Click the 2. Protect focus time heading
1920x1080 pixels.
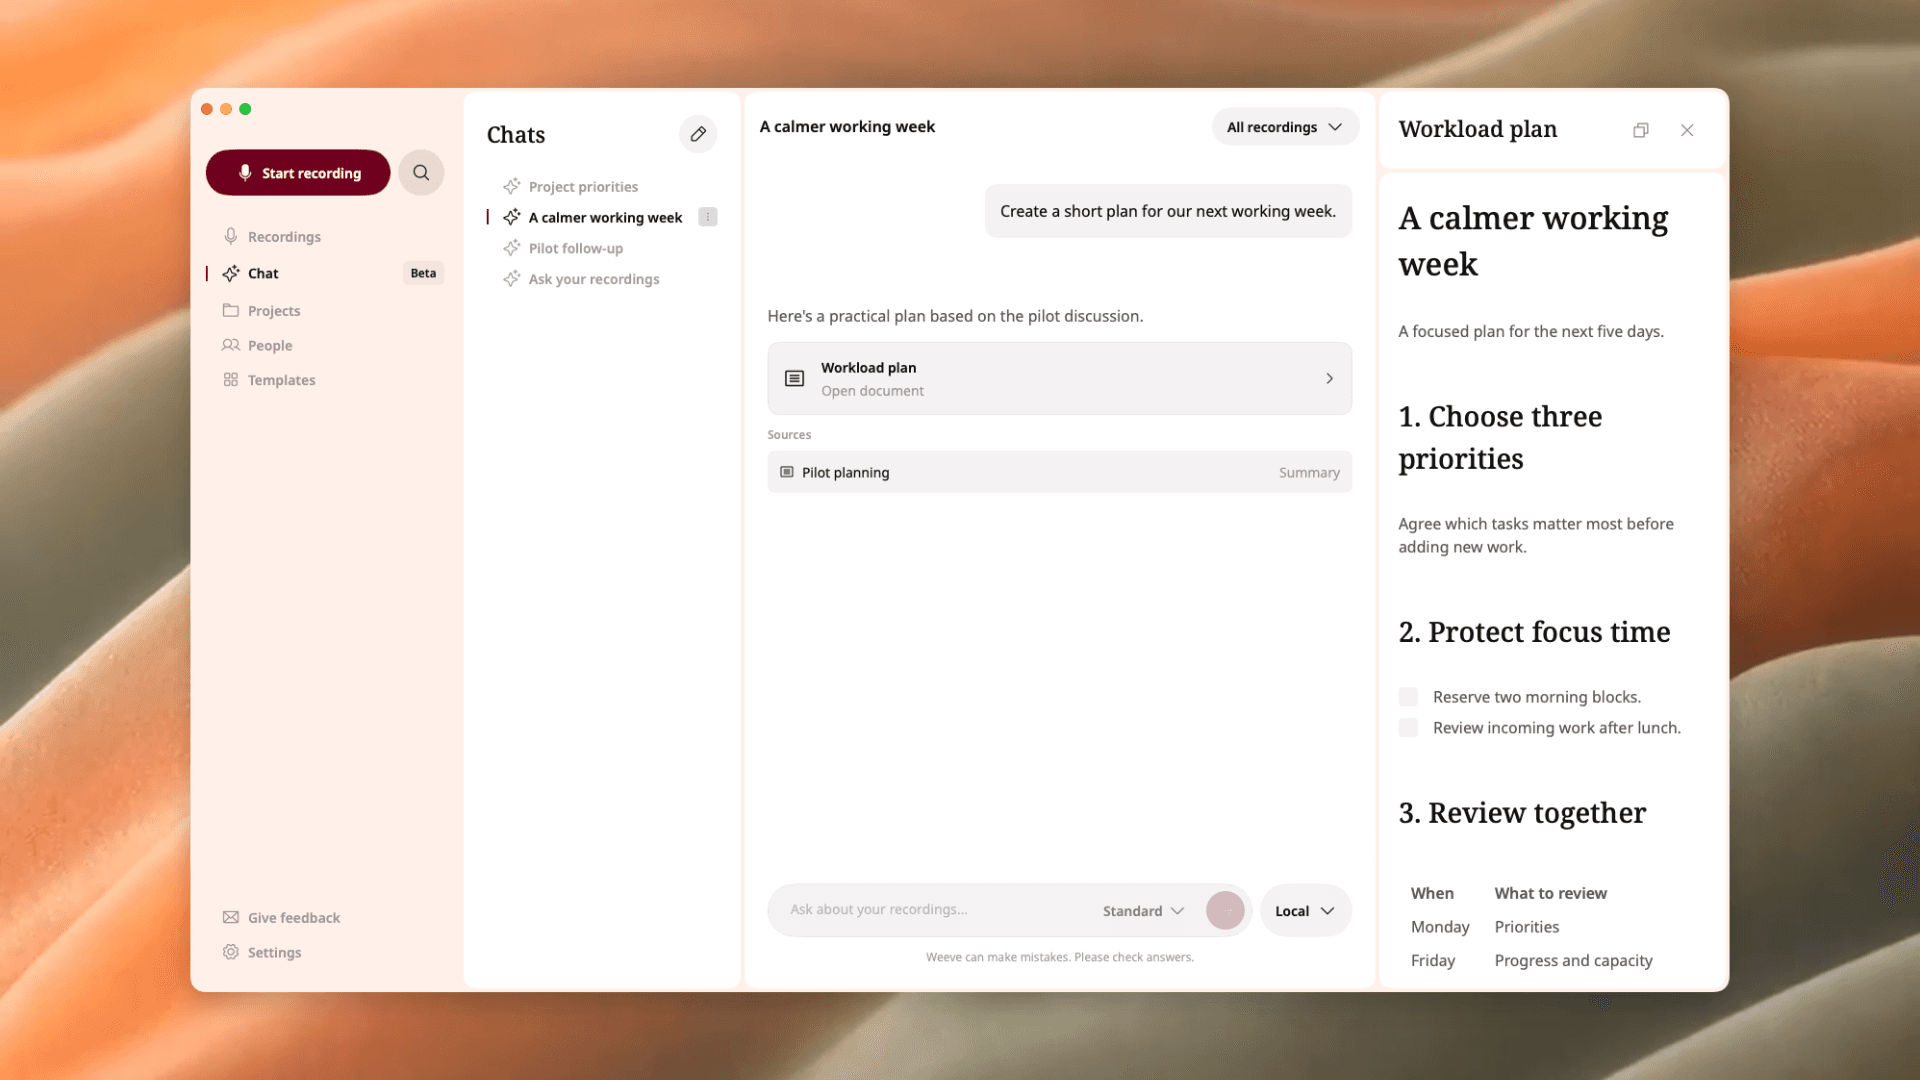click(x=1534, y=632)
